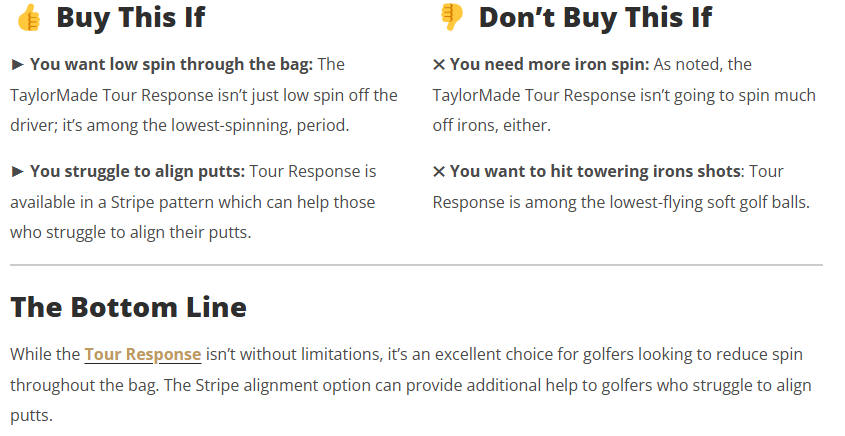Click the 'Stripe pattern' sentence text
Image resolution: width=845 pixels, height=436 pixels.
[193, 202]
